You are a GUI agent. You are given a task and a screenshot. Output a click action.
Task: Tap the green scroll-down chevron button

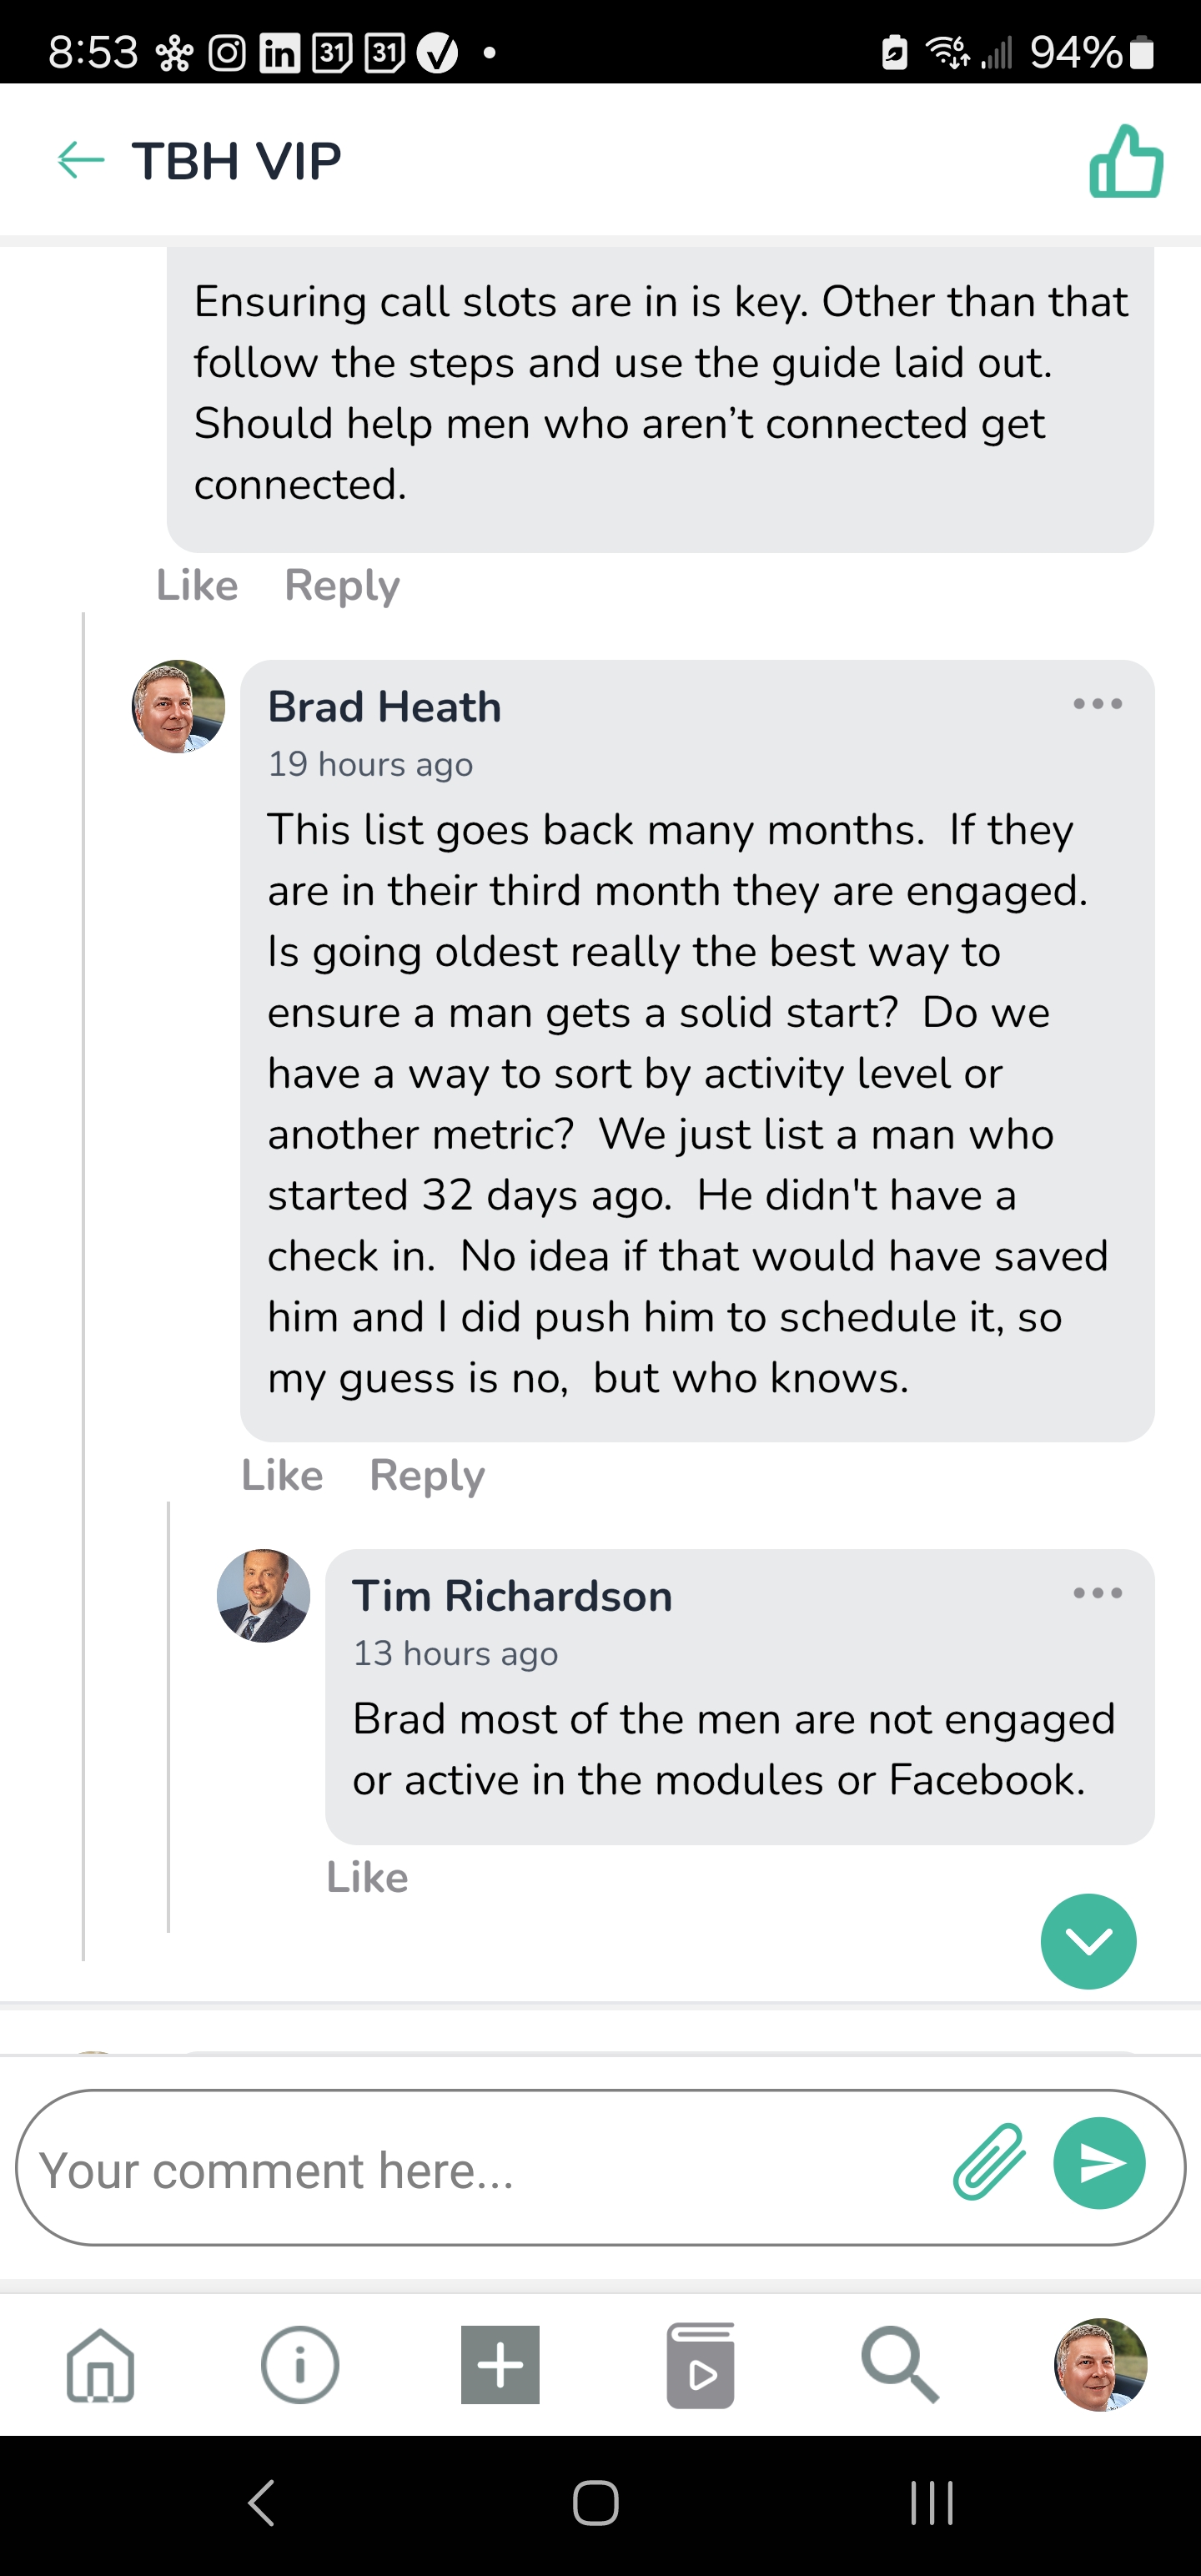pyautogui.click(x=1088, y=1941)
